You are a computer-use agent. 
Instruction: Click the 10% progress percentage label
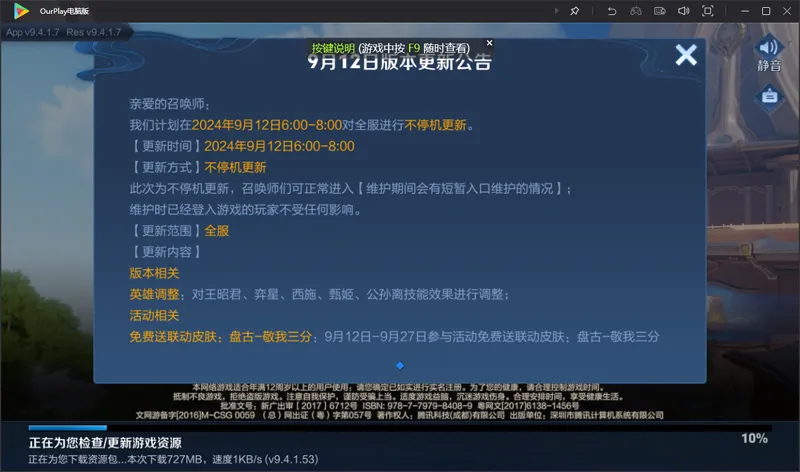click(754, 438)
